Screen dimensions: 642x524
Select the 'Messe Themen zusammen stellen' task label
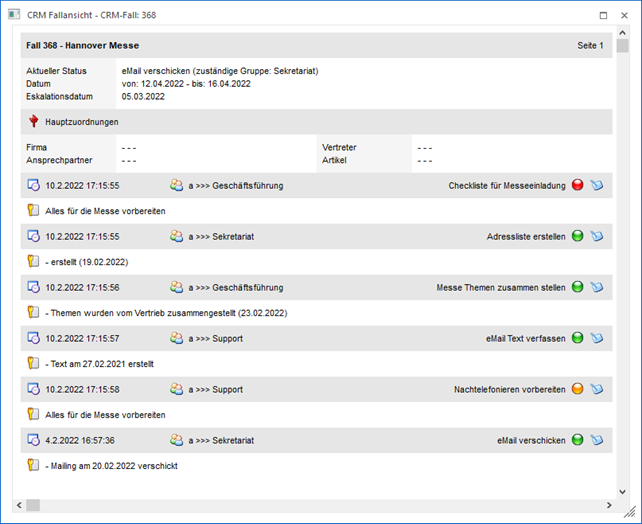tap(500, 287)
